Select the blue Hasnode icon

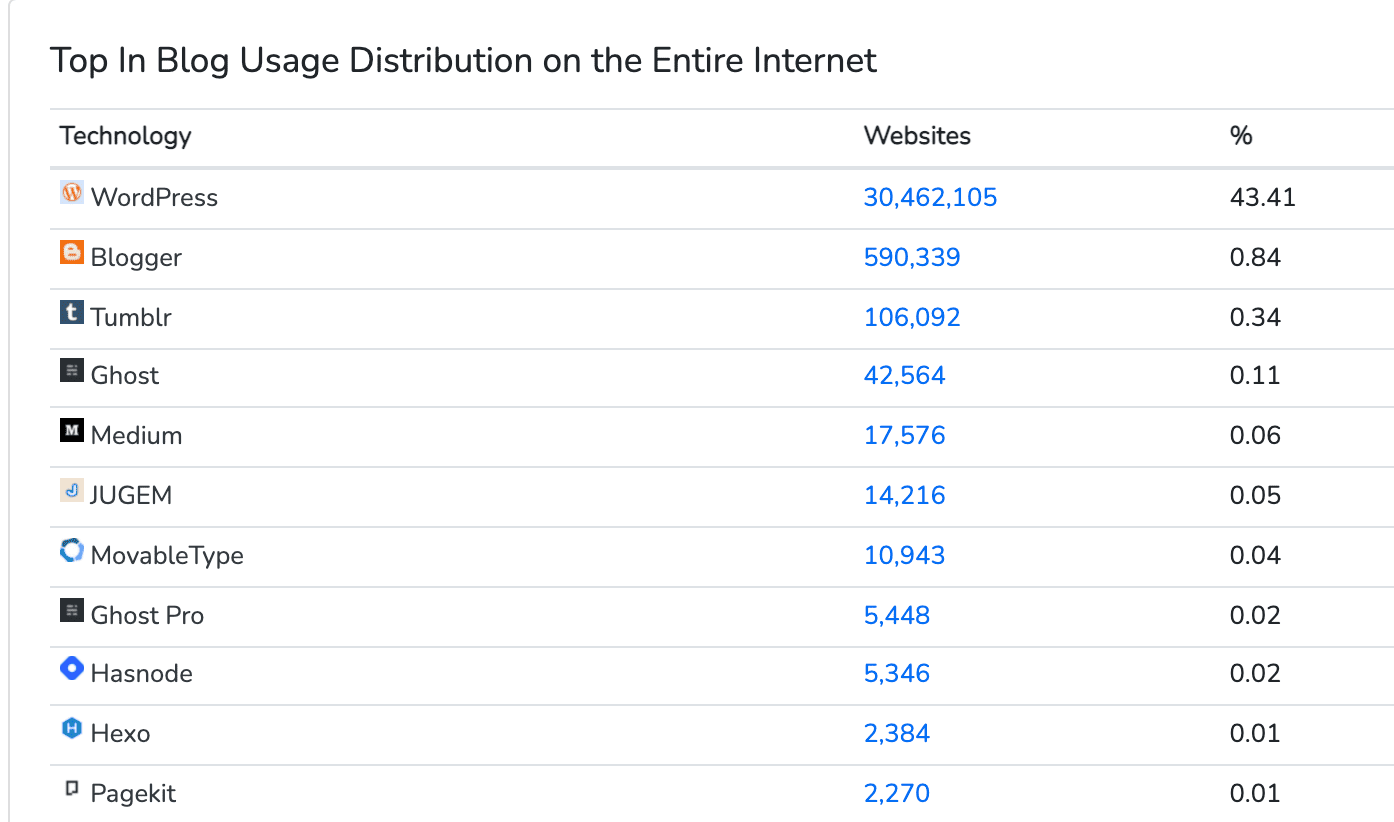click(x=71, y=669)
